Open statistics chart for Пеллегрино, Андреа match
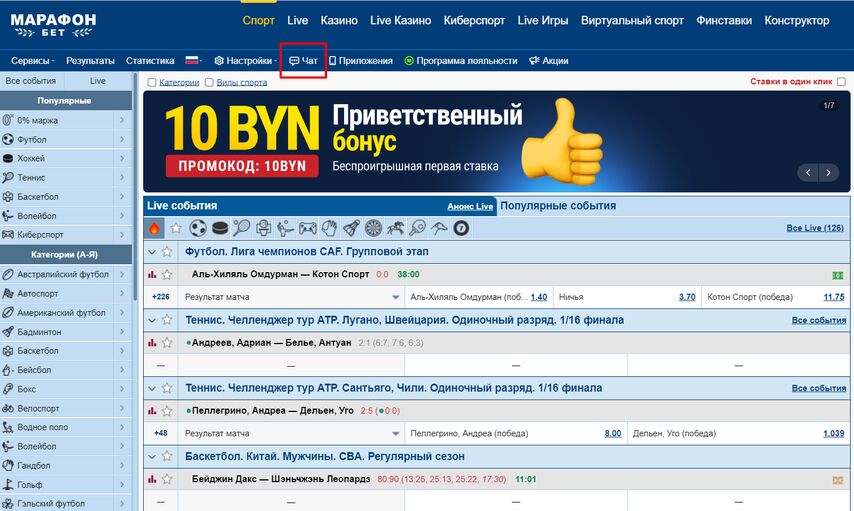 click(x=152, y=411)
